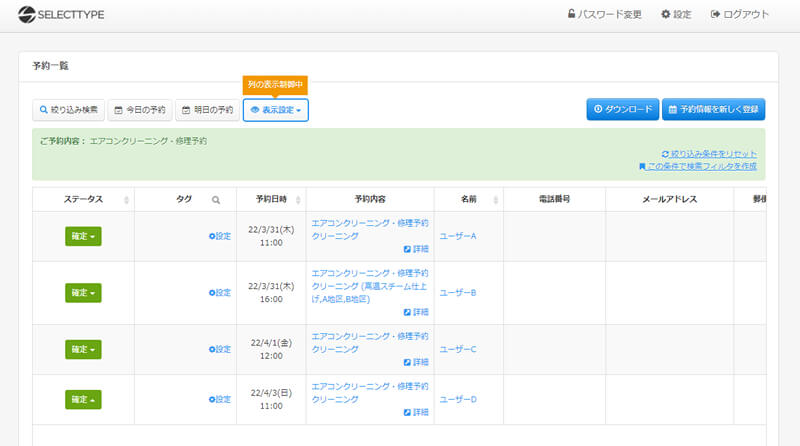
Task: Expand the 確定 status dropdown for ユーザーA
Action: [x=83, y=236]
